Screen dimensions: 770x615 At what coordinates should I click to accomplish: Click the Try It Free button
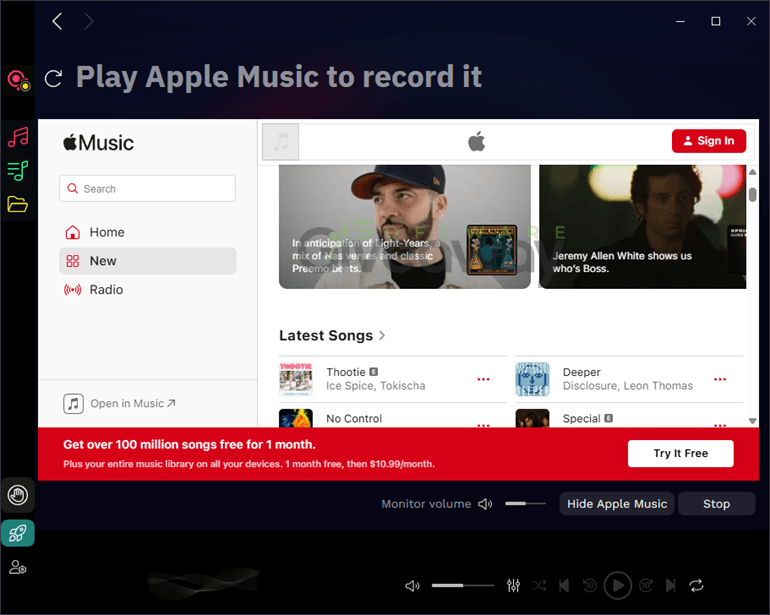point(681,453)
